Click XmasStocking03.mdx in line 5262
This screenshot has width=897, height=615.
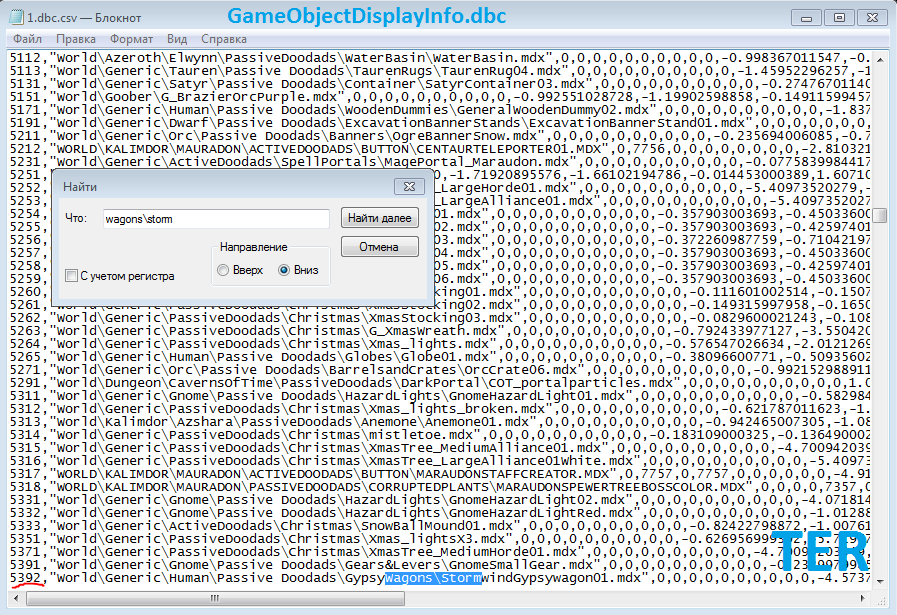tap(441, 318)
